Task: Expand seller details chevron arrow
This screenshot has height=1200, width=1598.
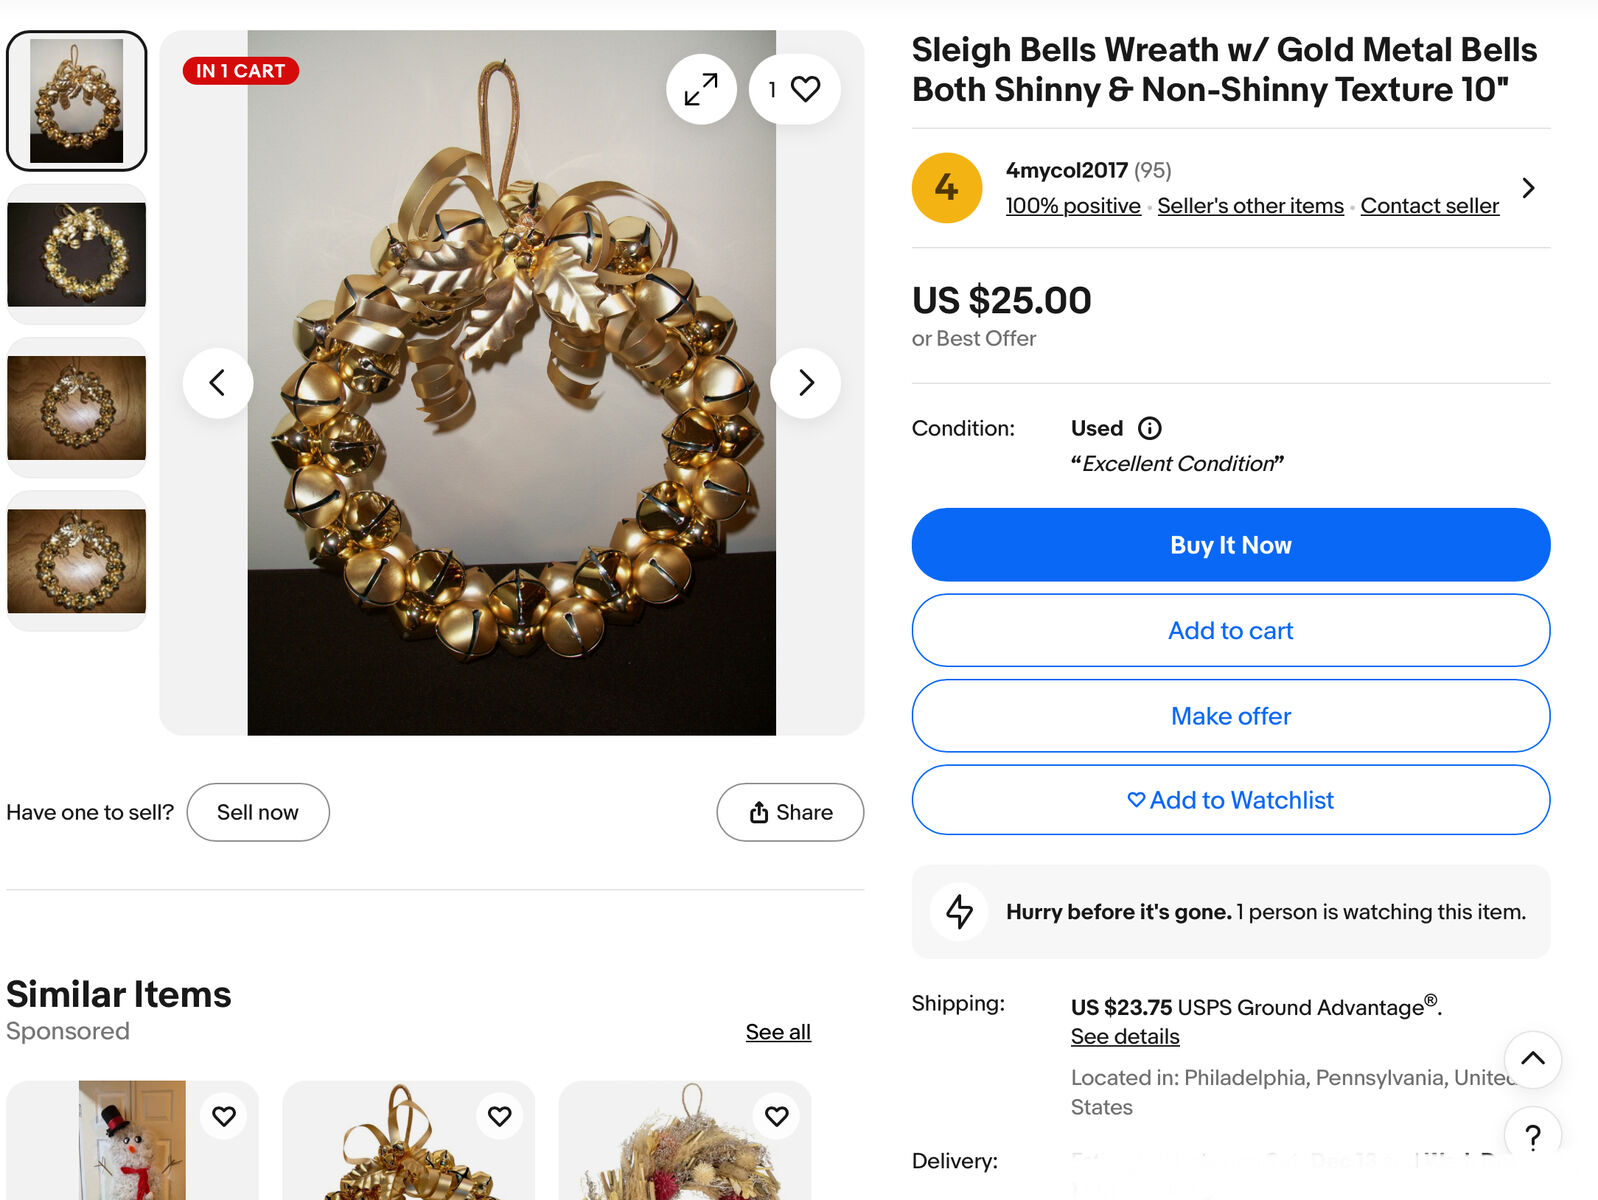Action: (x=1528, y=188)
